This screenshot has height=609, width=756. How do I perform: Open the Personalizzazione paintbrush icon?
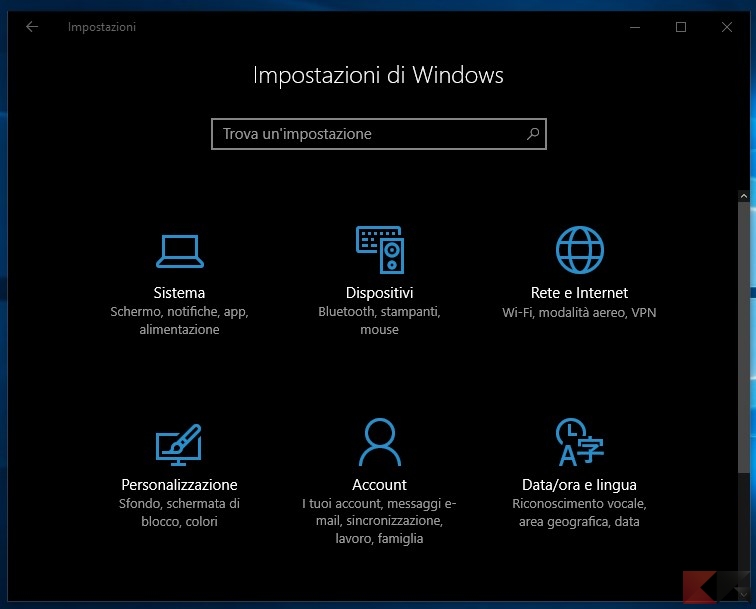[178, 445]
